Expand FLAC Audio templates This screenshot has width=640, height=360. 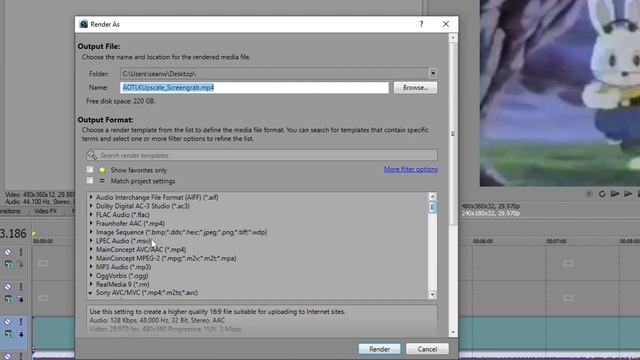point(91,214)
